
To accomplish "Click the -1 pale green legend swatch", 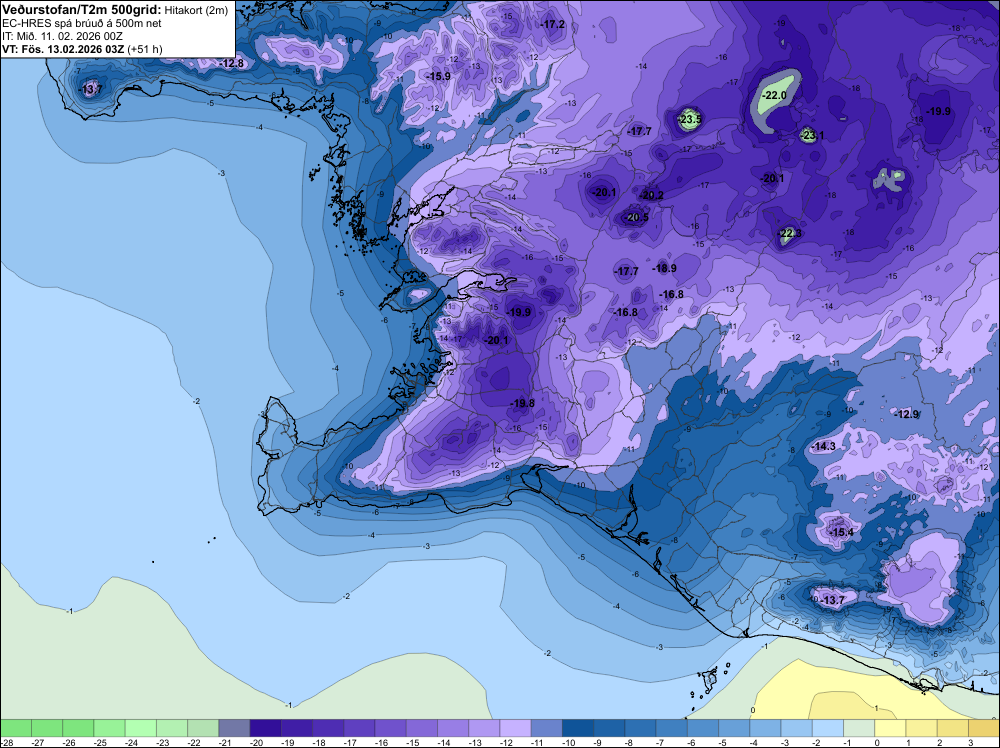I will (859, 728).
